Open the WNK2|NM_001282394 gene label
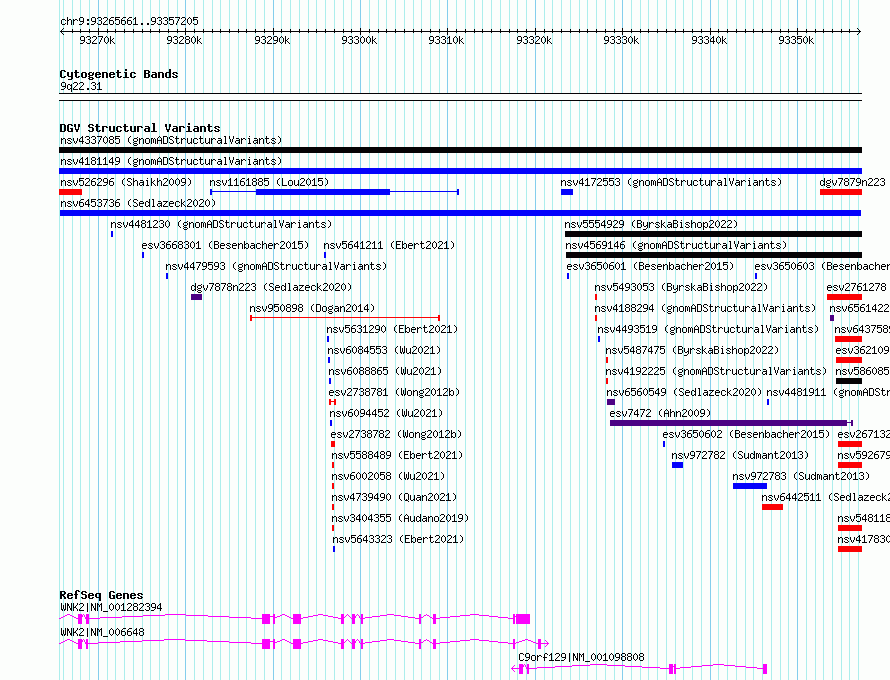The height and width of the screenshot is (680, 890). pyautogui.click(x=111, y=607)
